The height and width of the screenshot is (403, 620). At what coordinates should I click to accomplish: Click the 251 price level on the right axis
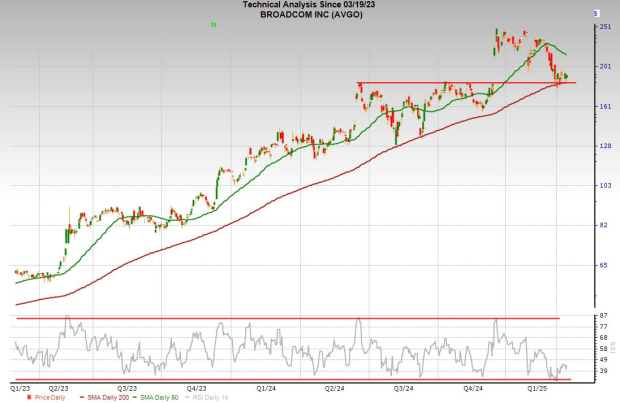click(x=605, y=27)
